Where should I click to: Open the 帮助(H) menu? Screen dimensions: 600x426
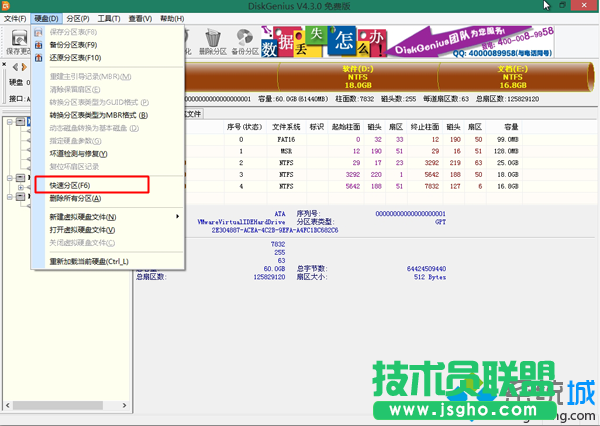pos(172,18)
